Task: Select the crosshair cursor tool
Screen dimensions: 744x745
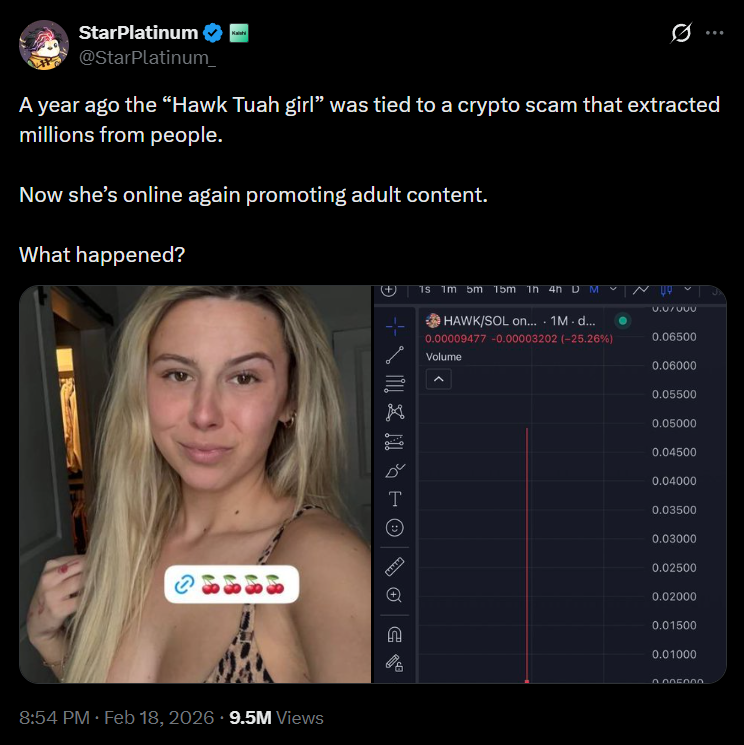Action: (x=394, y=325)
